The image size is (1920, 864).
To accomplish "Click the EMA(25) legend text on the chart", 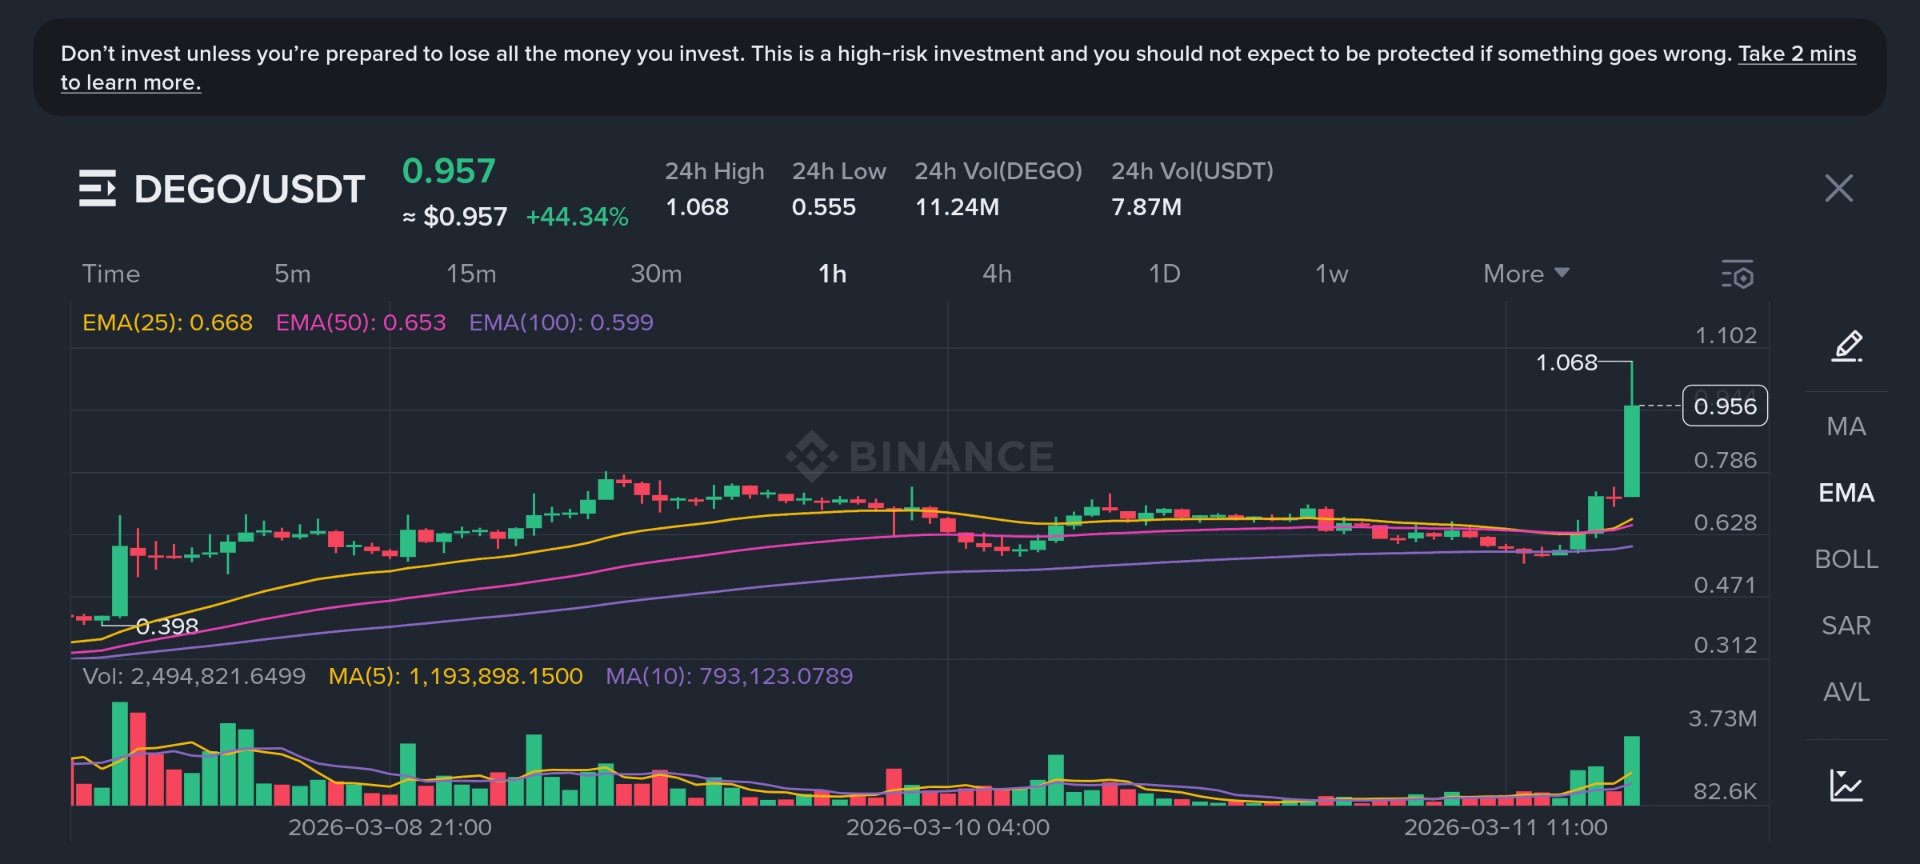I will (x=166, y=322).
